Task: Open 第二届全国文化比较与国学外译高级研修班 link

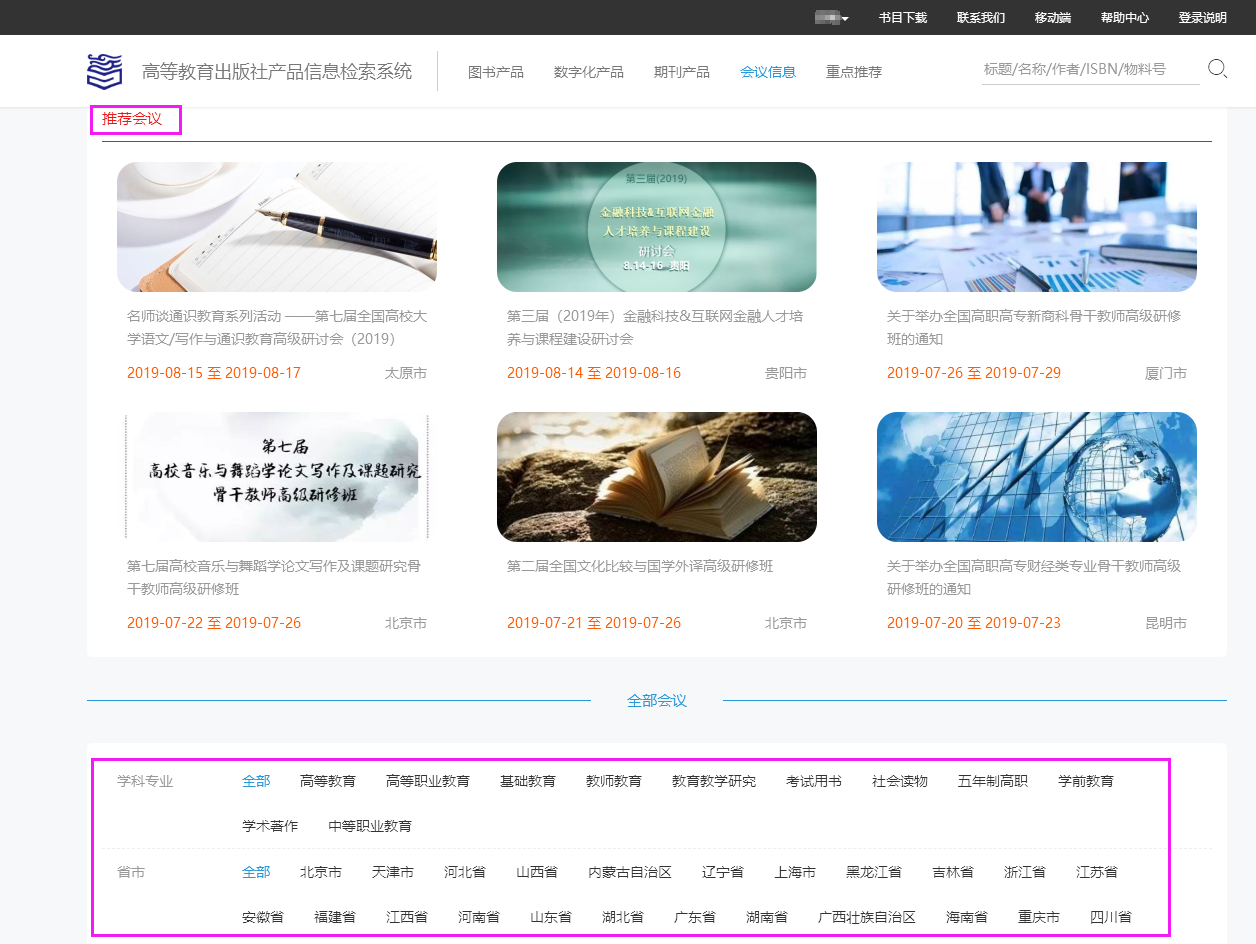Action: click(640, 566)
